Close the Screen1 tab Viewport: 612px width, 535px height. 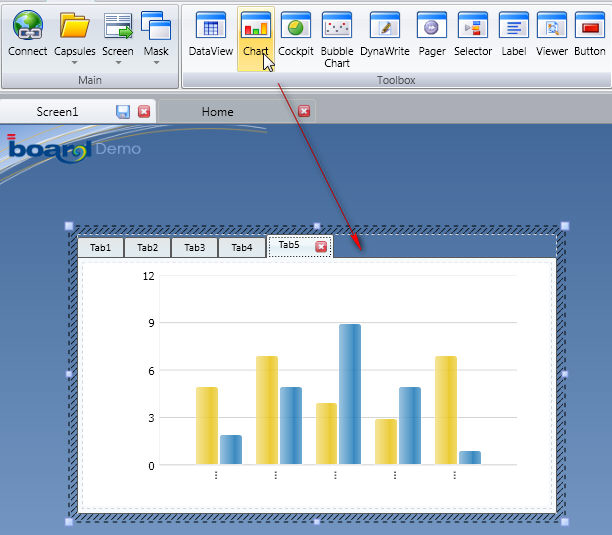click(x=144, y=112)
